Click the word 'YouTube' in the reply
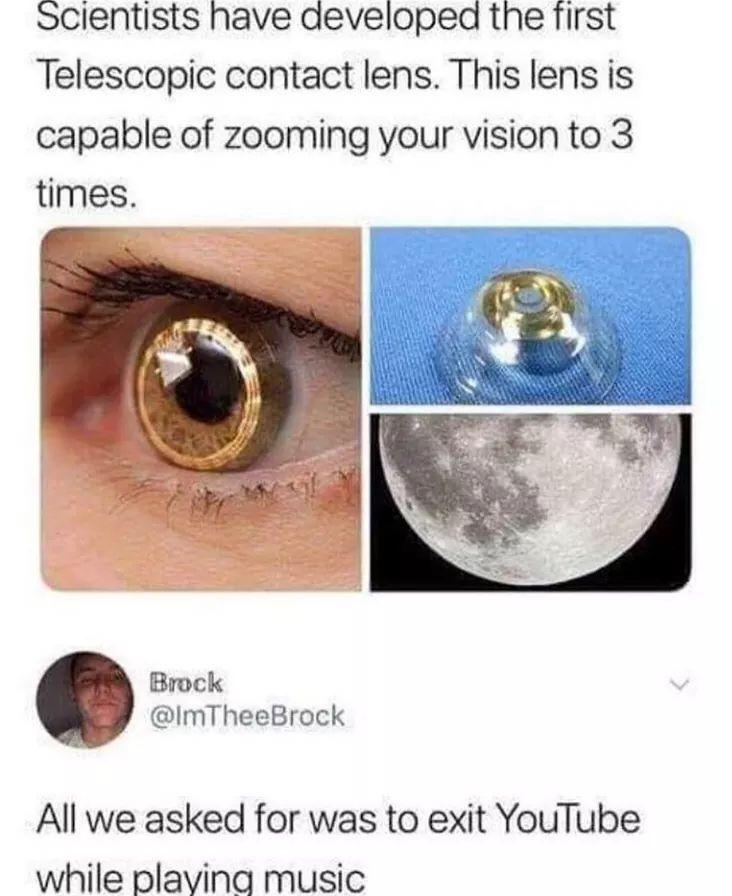The width and height of the screenshot is (732, 896). point(569,819)
